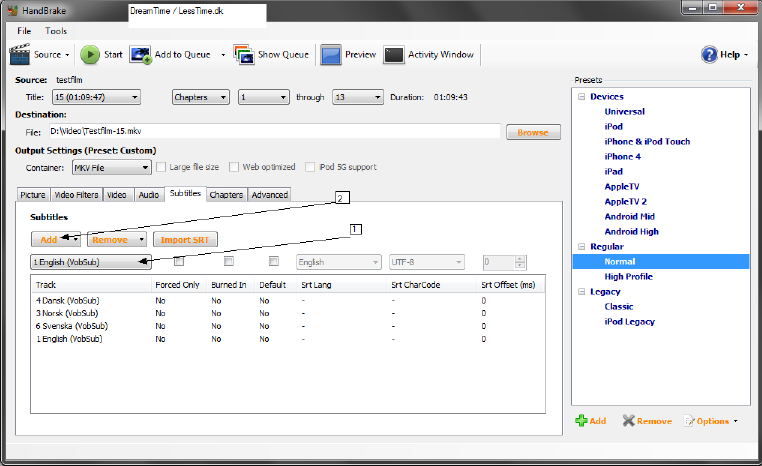Select the iPod Legacy preset
Image resolution: width=762 pixels, height=466 pixels.
click(629, 322)
